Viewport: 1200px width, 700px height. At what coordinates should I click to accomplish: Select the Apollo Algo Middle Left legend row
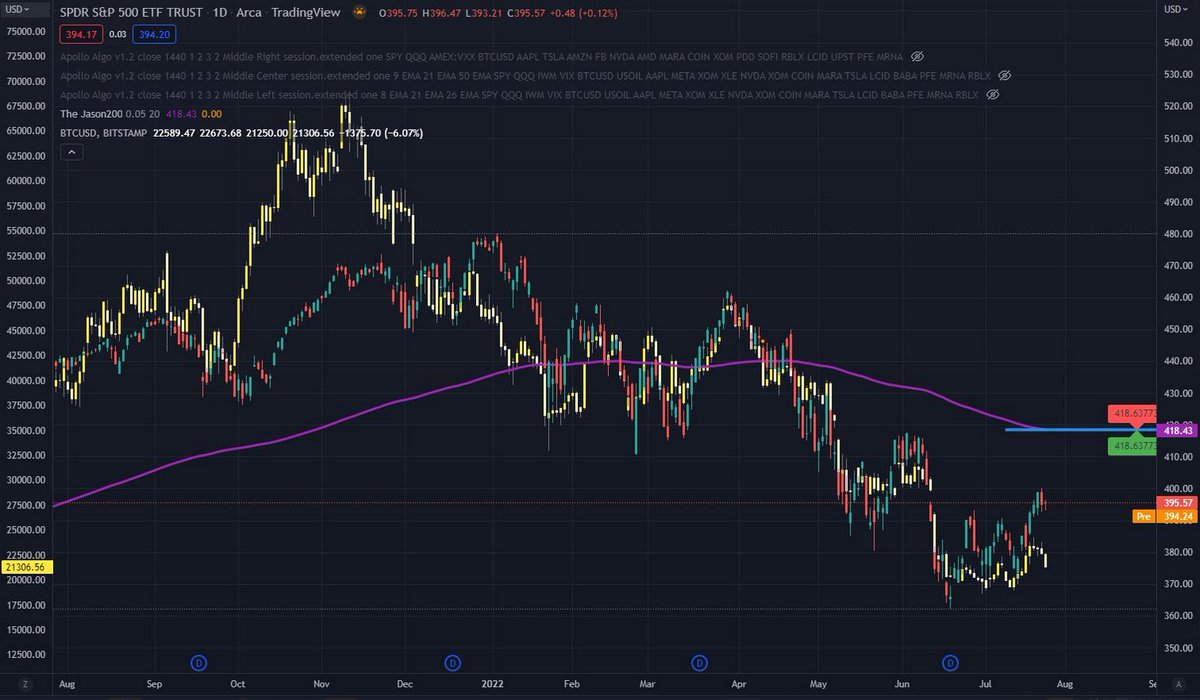pyautogui.click(x=521, y=94)
